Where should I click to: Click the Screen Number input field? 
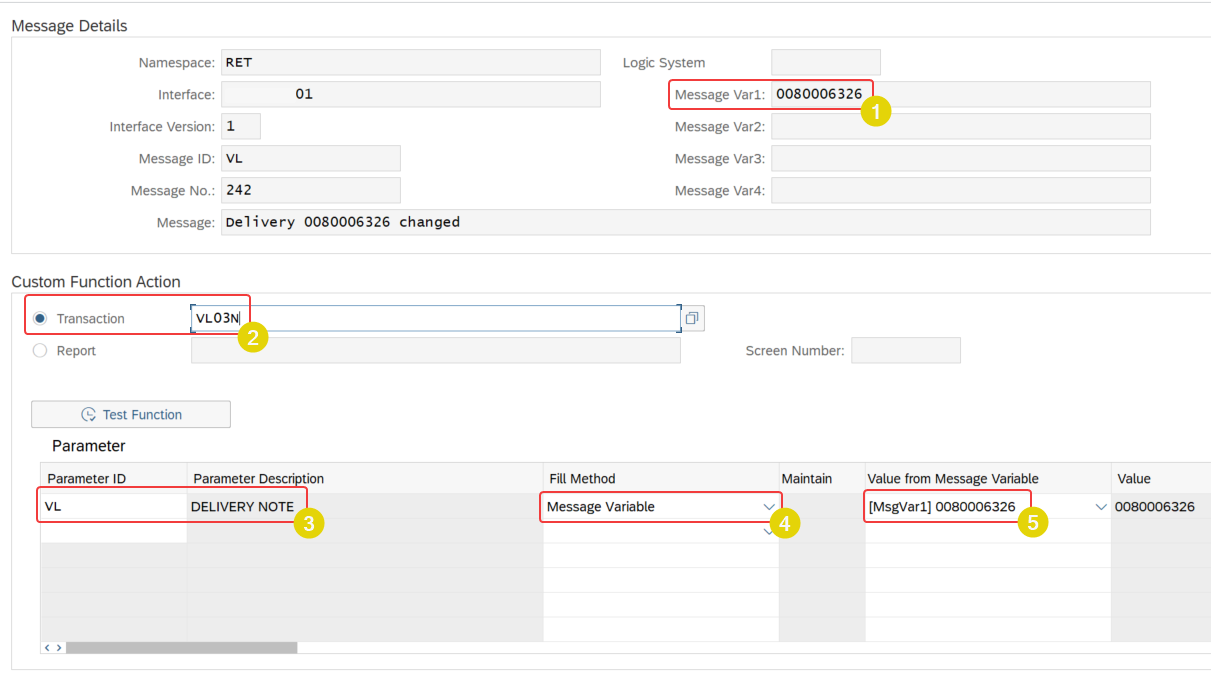(906, 350)
